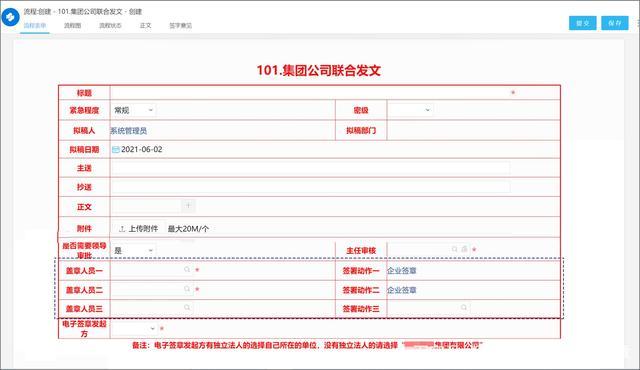Click the plus icon in 正文 row
The height and width of the screenshot is (370, 640).
tap(188, 206)
